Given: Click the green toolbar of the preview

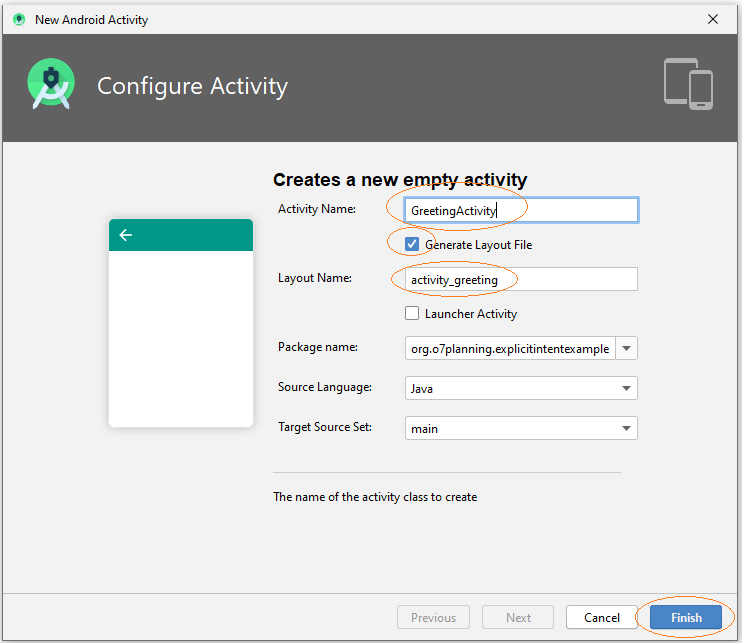Looking at the screenshot, I should (x=181, y=235).
